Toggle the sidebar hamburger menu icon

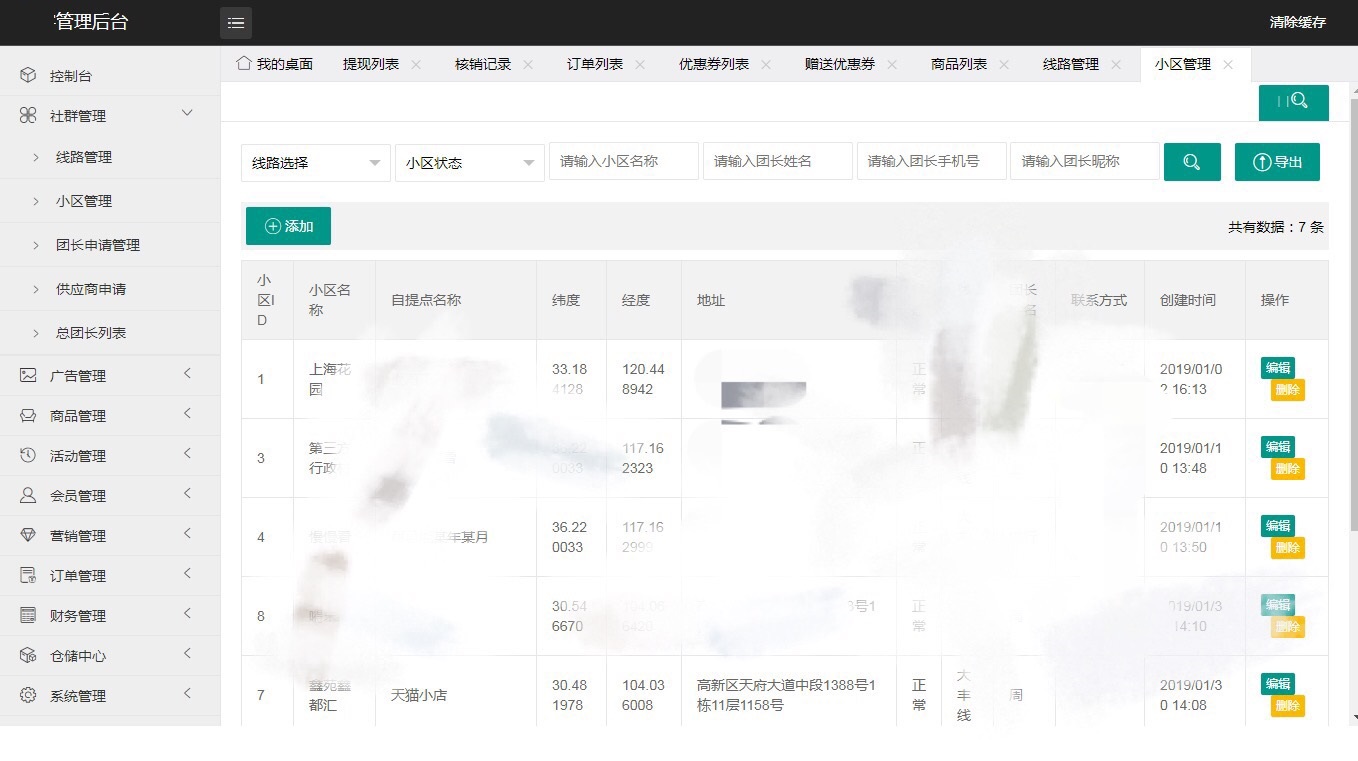pos(236,22)
